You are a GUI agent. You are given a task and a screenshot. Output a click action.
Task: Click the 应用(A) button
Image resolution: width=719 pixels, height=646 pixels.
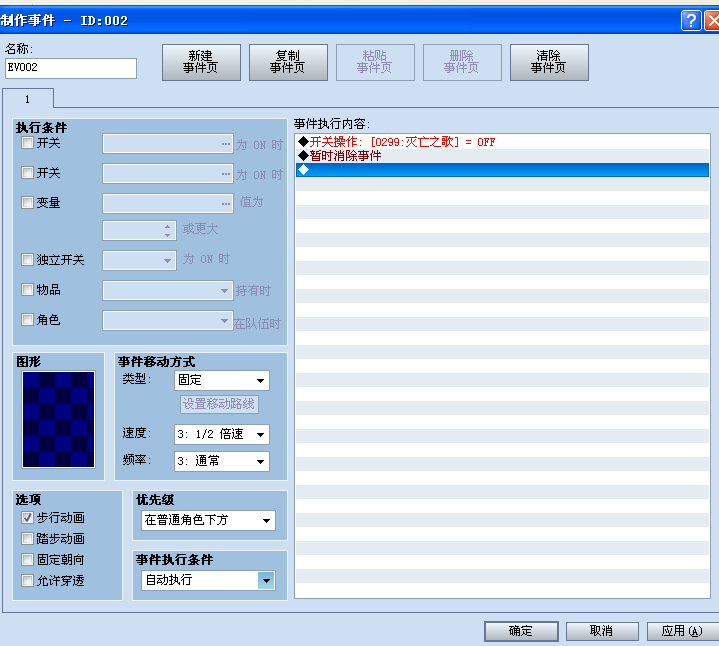pos(682,631)
